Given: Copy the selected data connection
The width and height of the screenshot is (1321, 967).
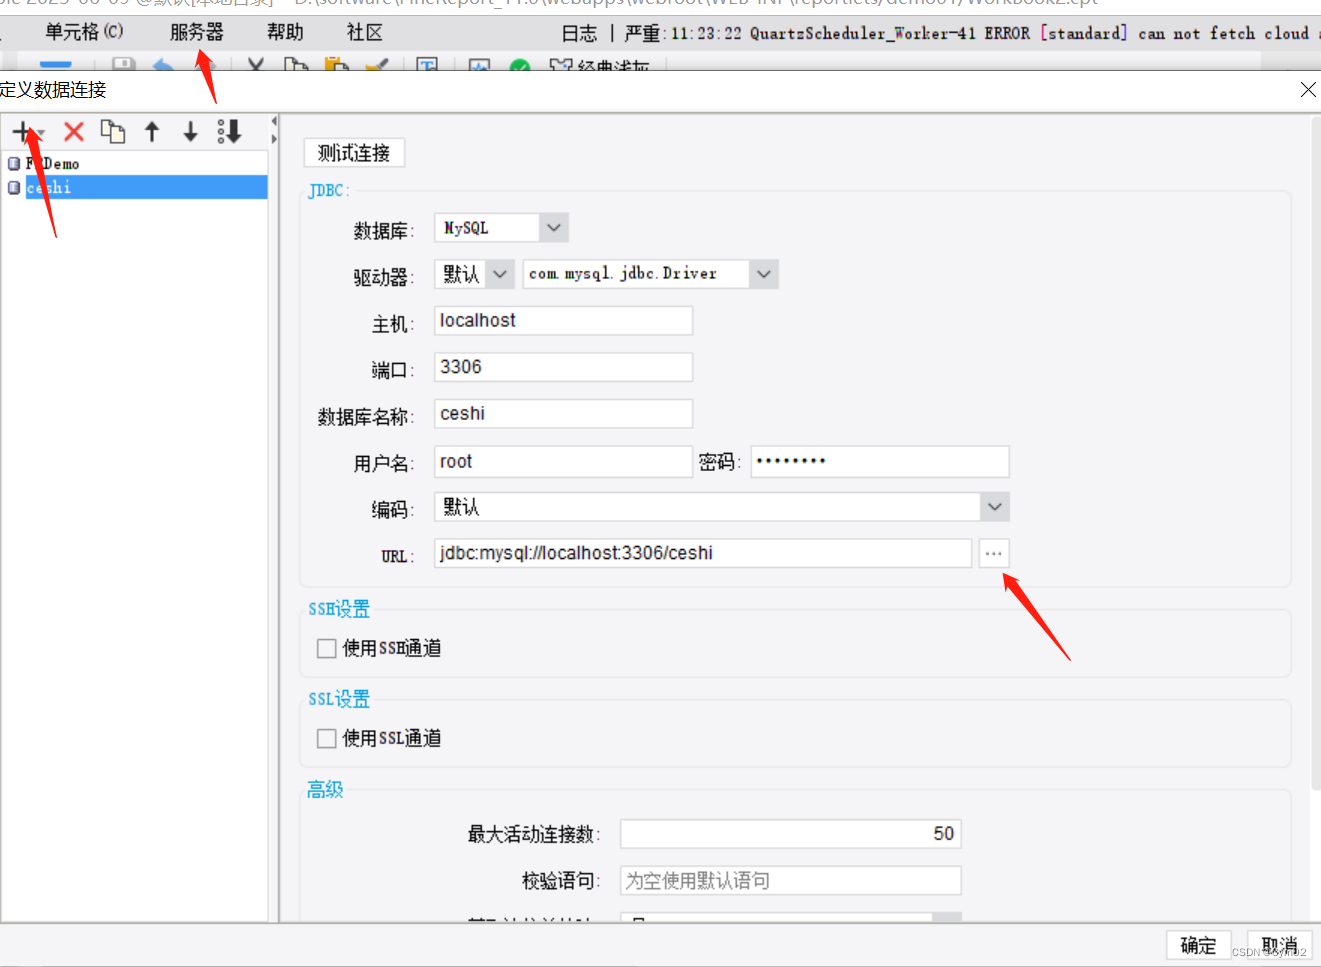Looking at the screenshot, I should (113, 132).
